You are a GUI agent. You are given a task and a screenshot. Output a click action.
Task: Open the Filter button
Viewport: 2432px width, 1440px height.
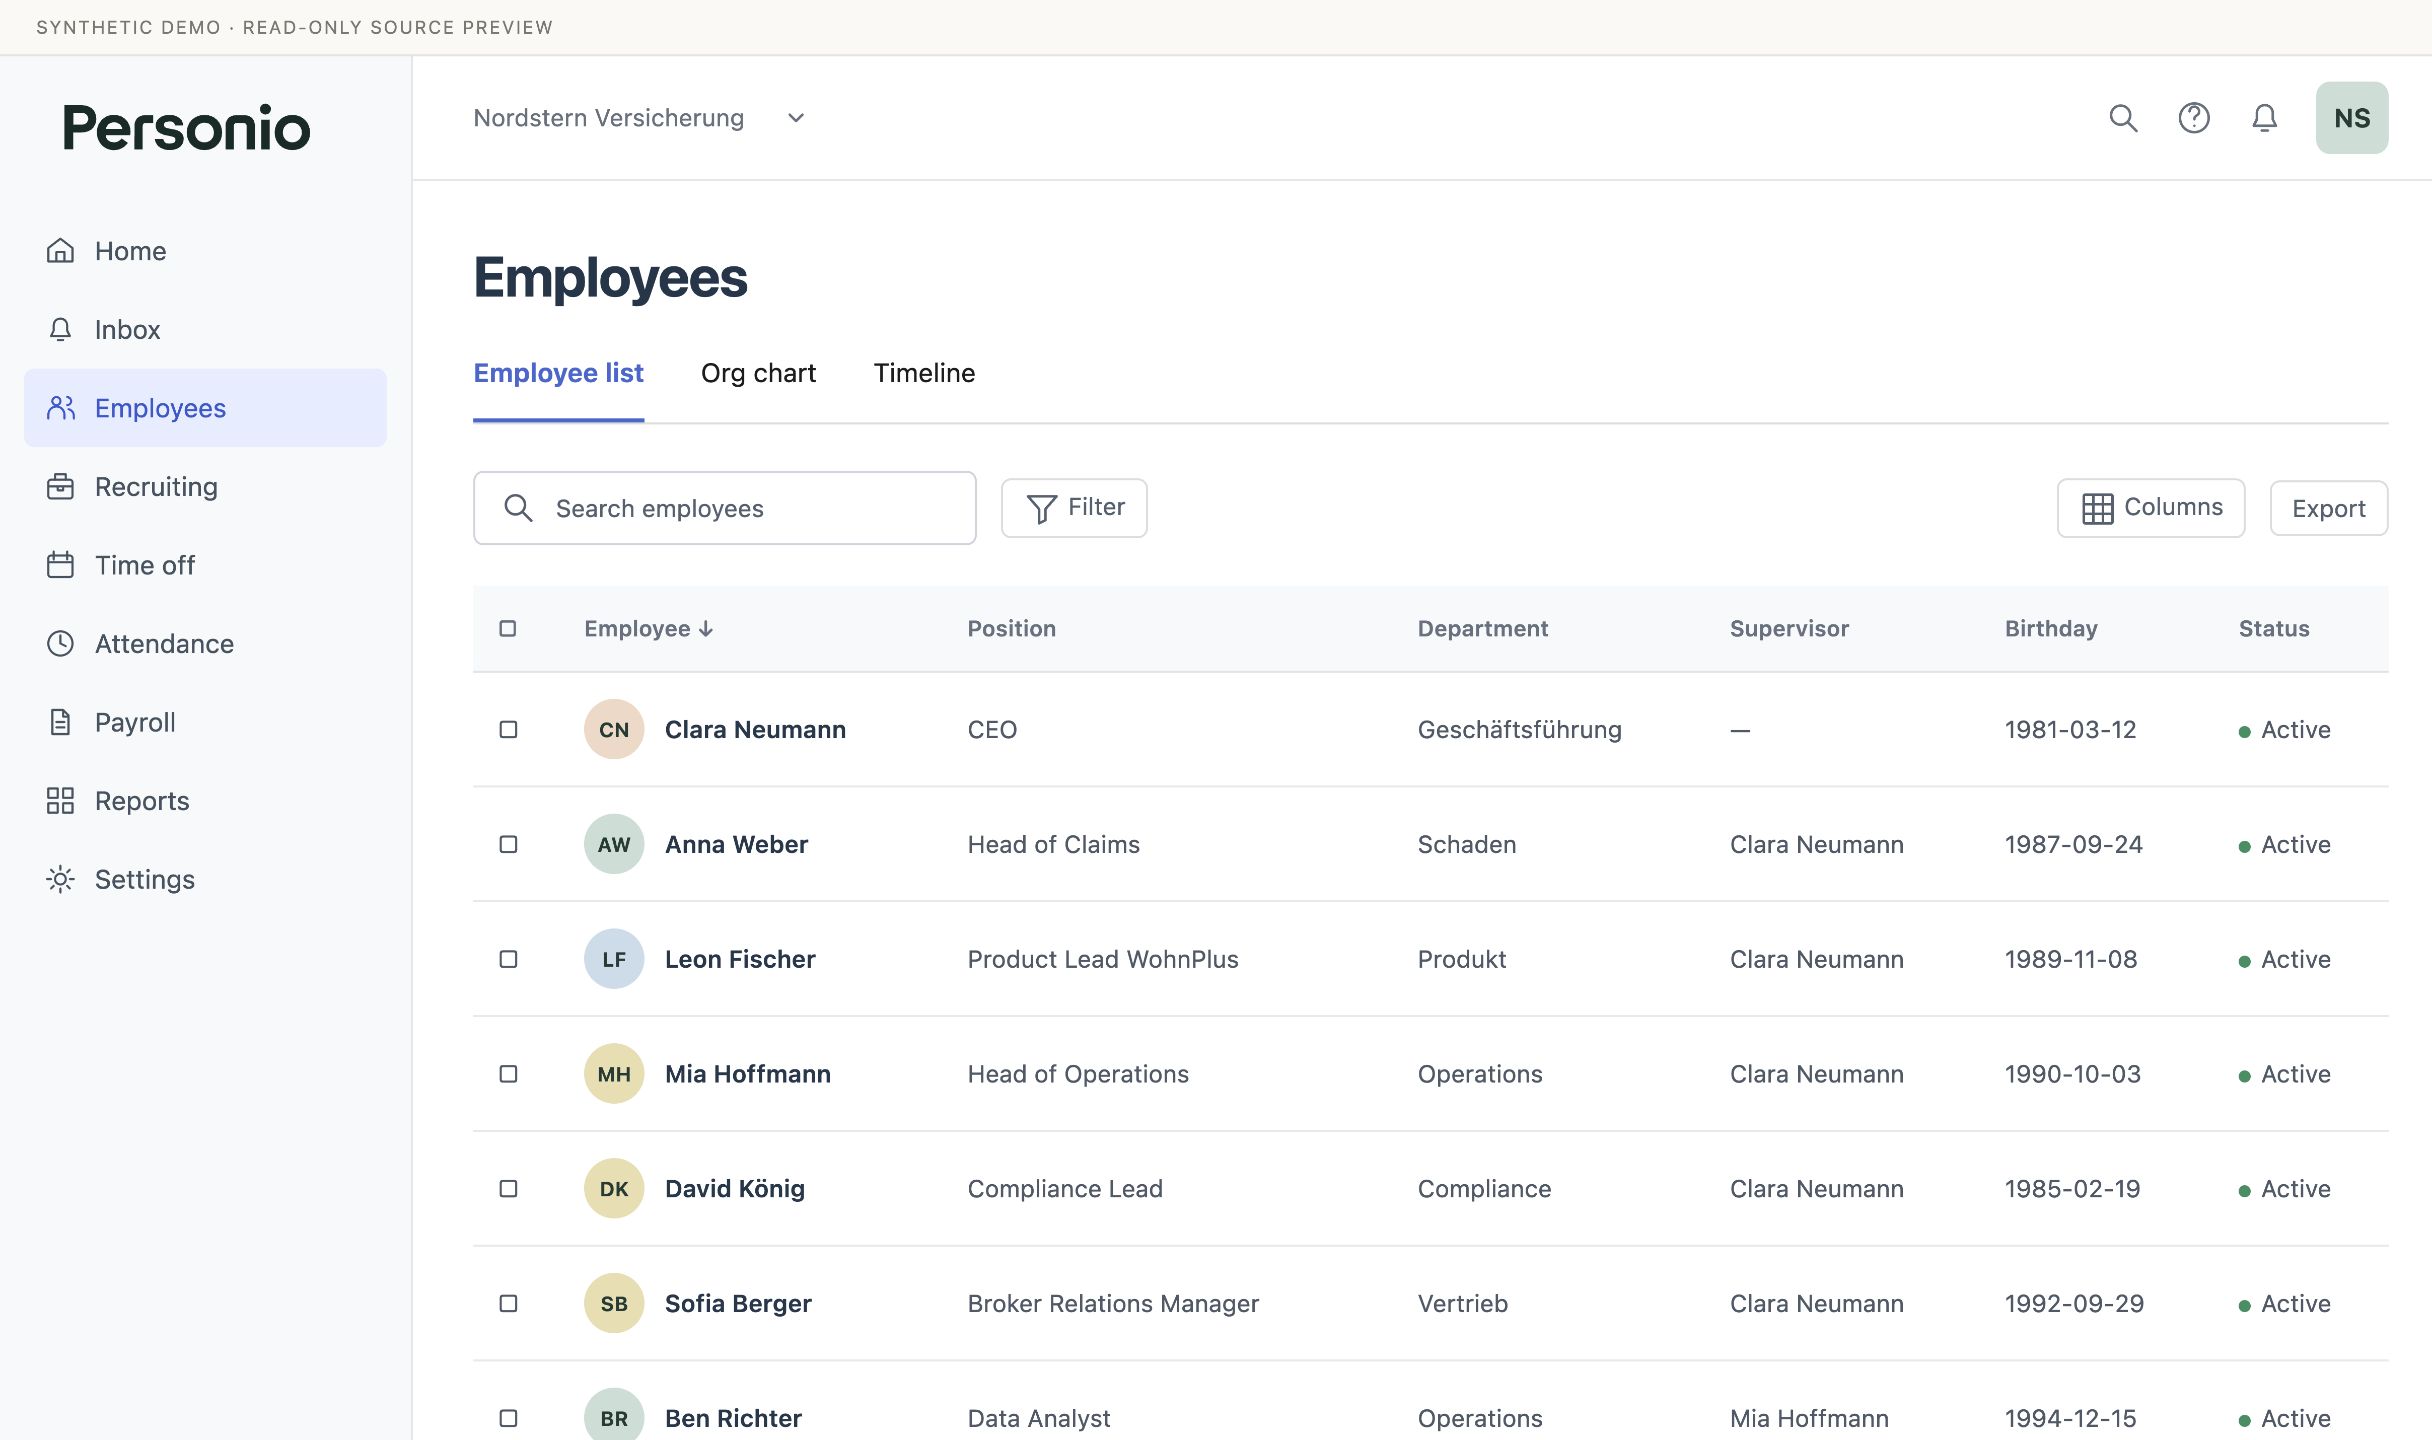pyautogui.click(x=1074, y=508)
